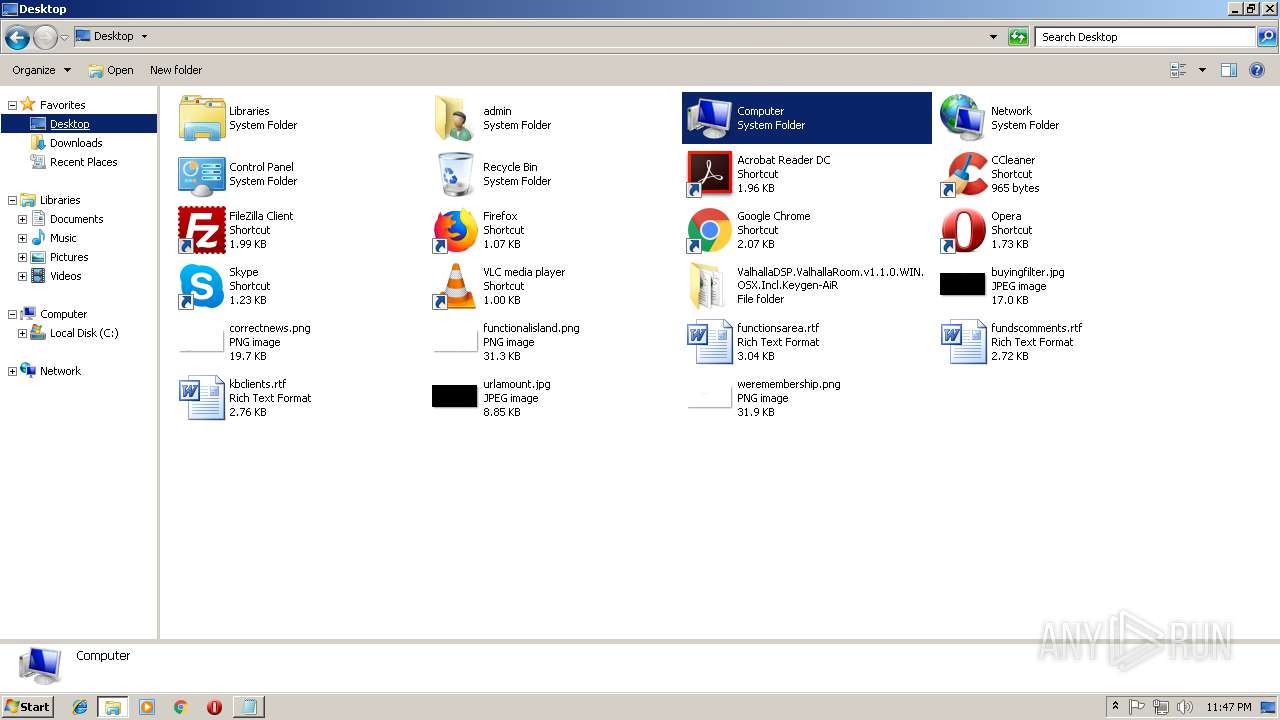Select the kbclients.rtf document icon
1280x720 pixels.
point(202,398)
